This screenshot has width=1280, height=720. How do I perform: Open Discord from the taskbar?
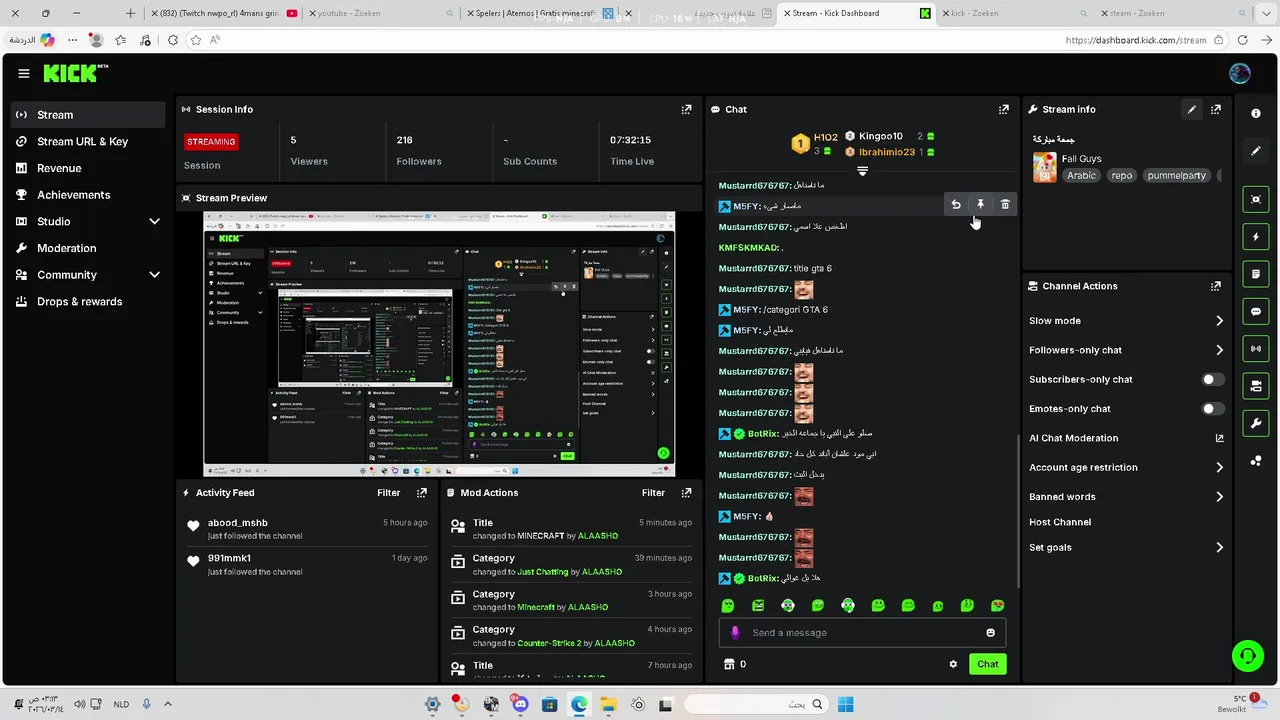(x=520, y=704)
